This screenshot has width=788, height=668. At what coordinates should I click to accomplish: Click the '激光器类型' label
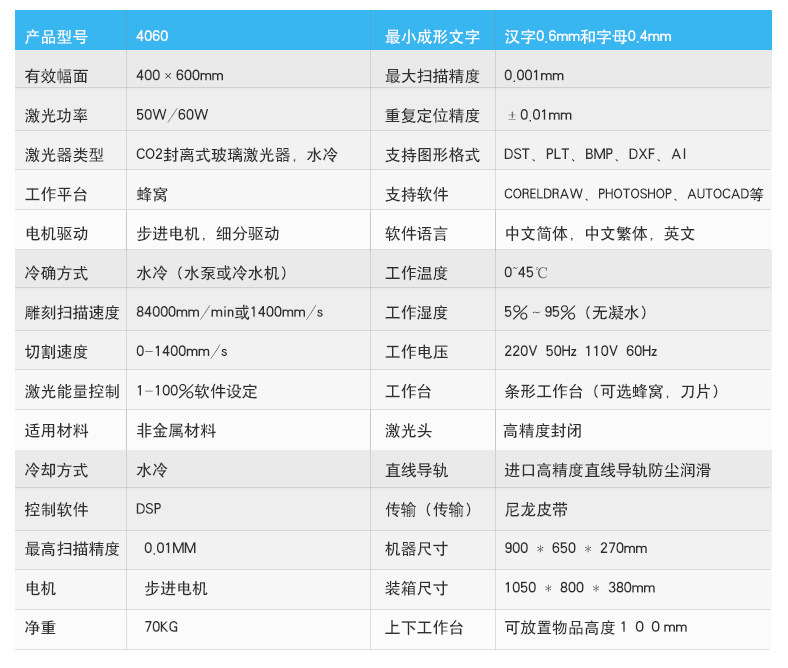(x=64, y=155)
